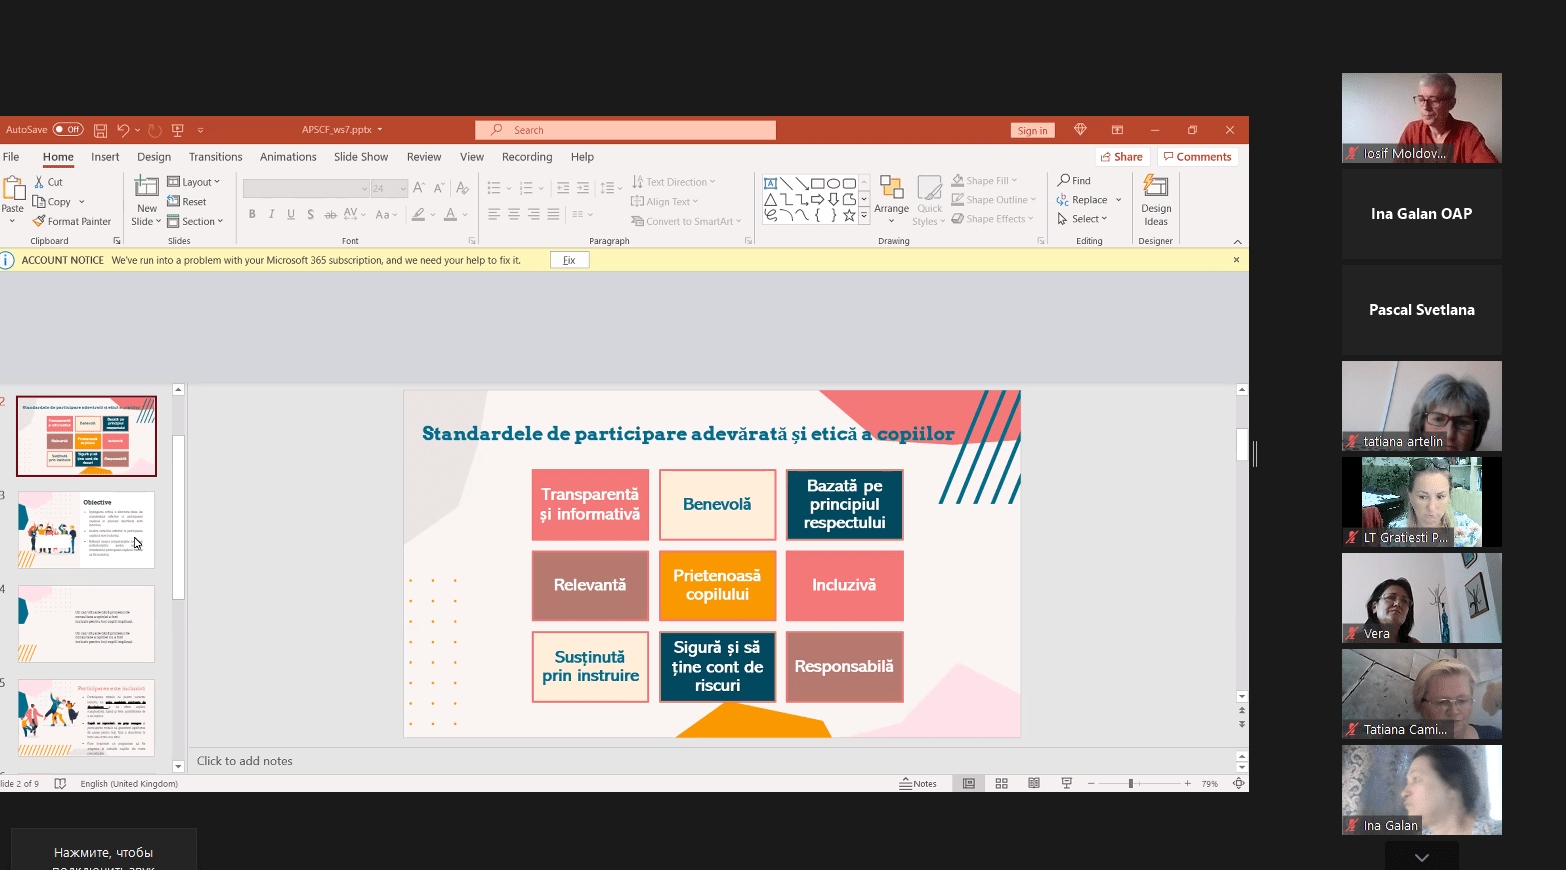Click the Find magnifier icon
The width and height of the screenshot is (1566, 870).
coord(1064,181)
